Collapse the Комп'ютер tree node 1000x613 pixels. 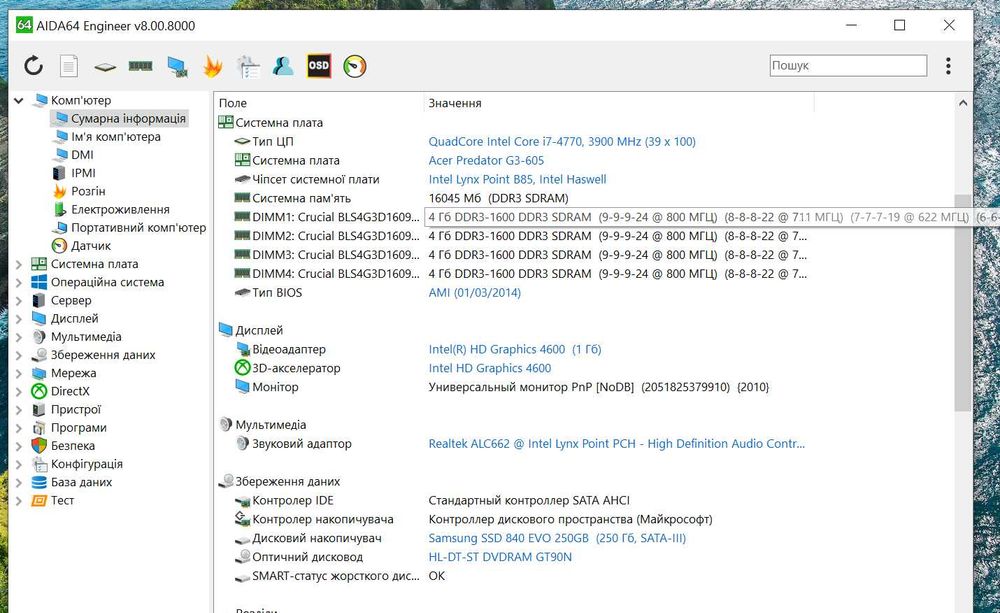tap(18, 101)
